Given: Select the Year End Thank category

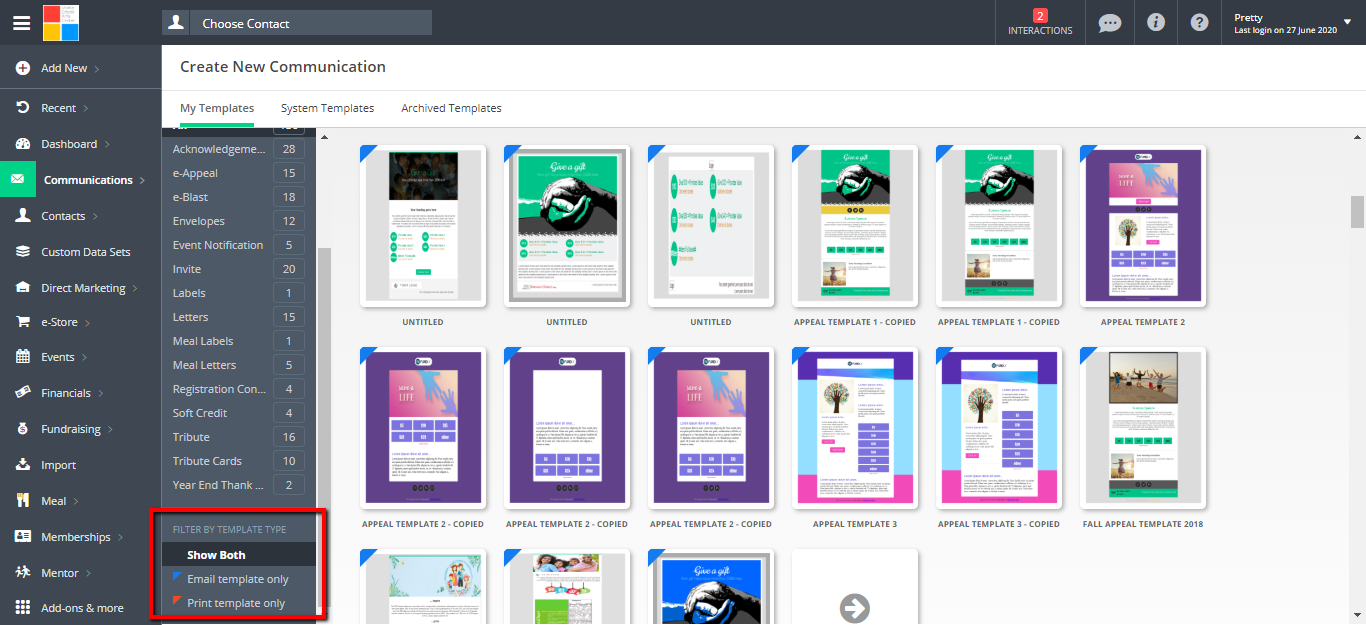Looking at the screenshot, I should tap(238, 485).
